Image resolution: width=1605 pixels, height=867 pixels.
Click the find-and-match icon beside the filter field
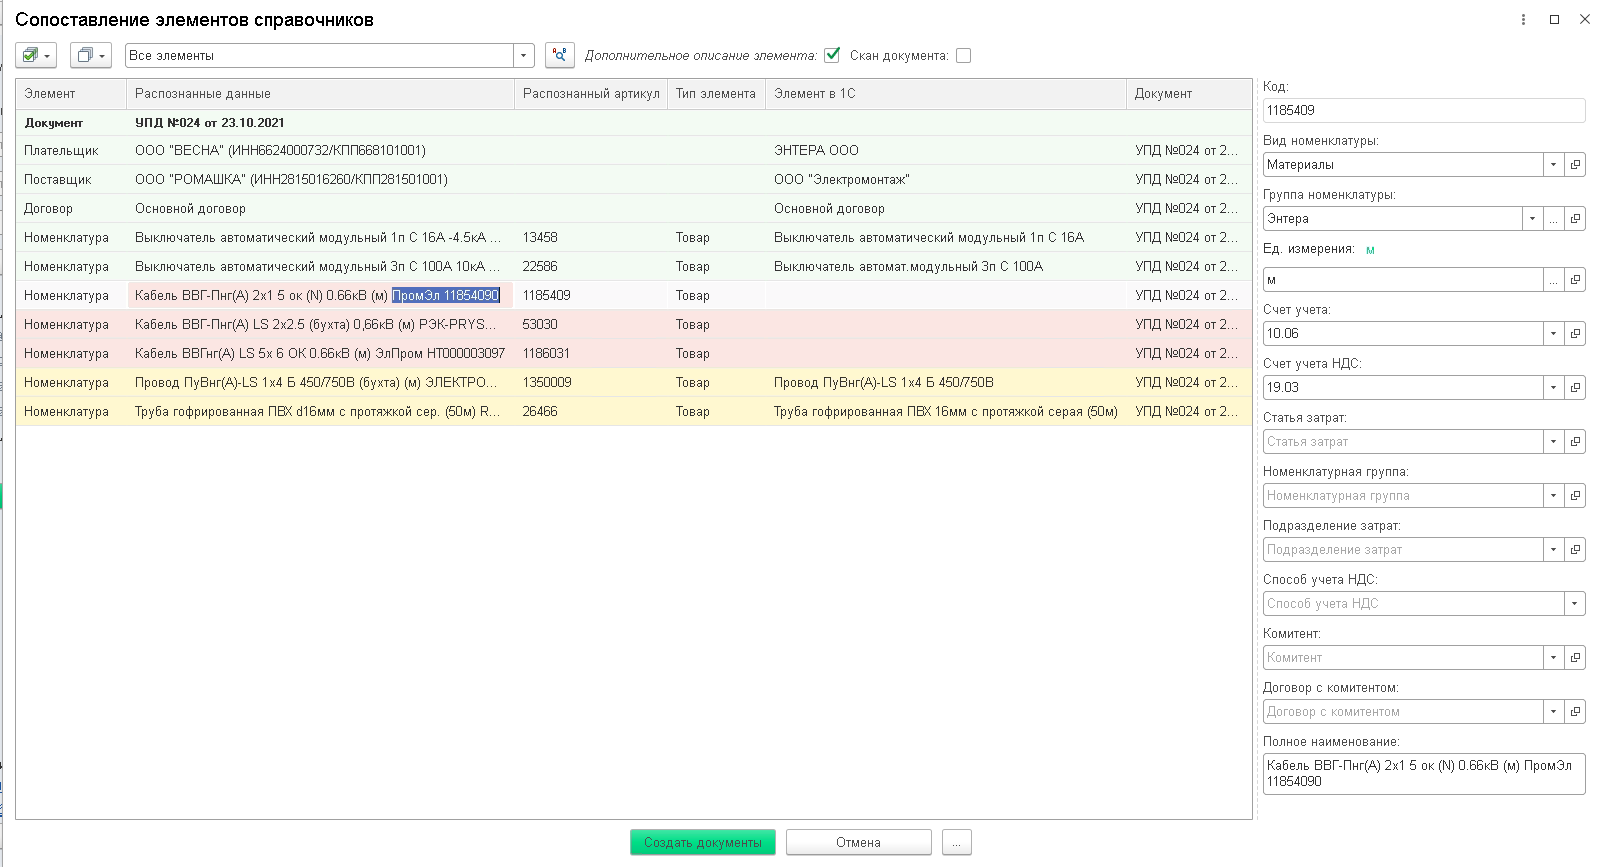click(560, 55)
